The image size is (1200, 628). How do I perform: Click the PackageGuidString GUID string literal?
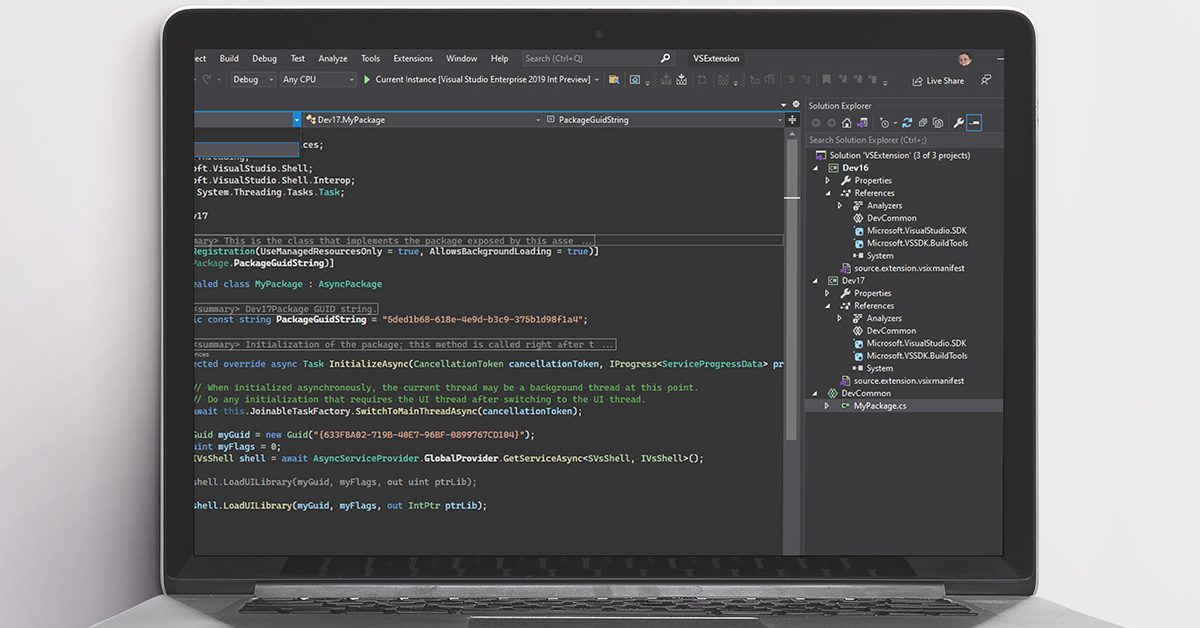click(483, 320)
